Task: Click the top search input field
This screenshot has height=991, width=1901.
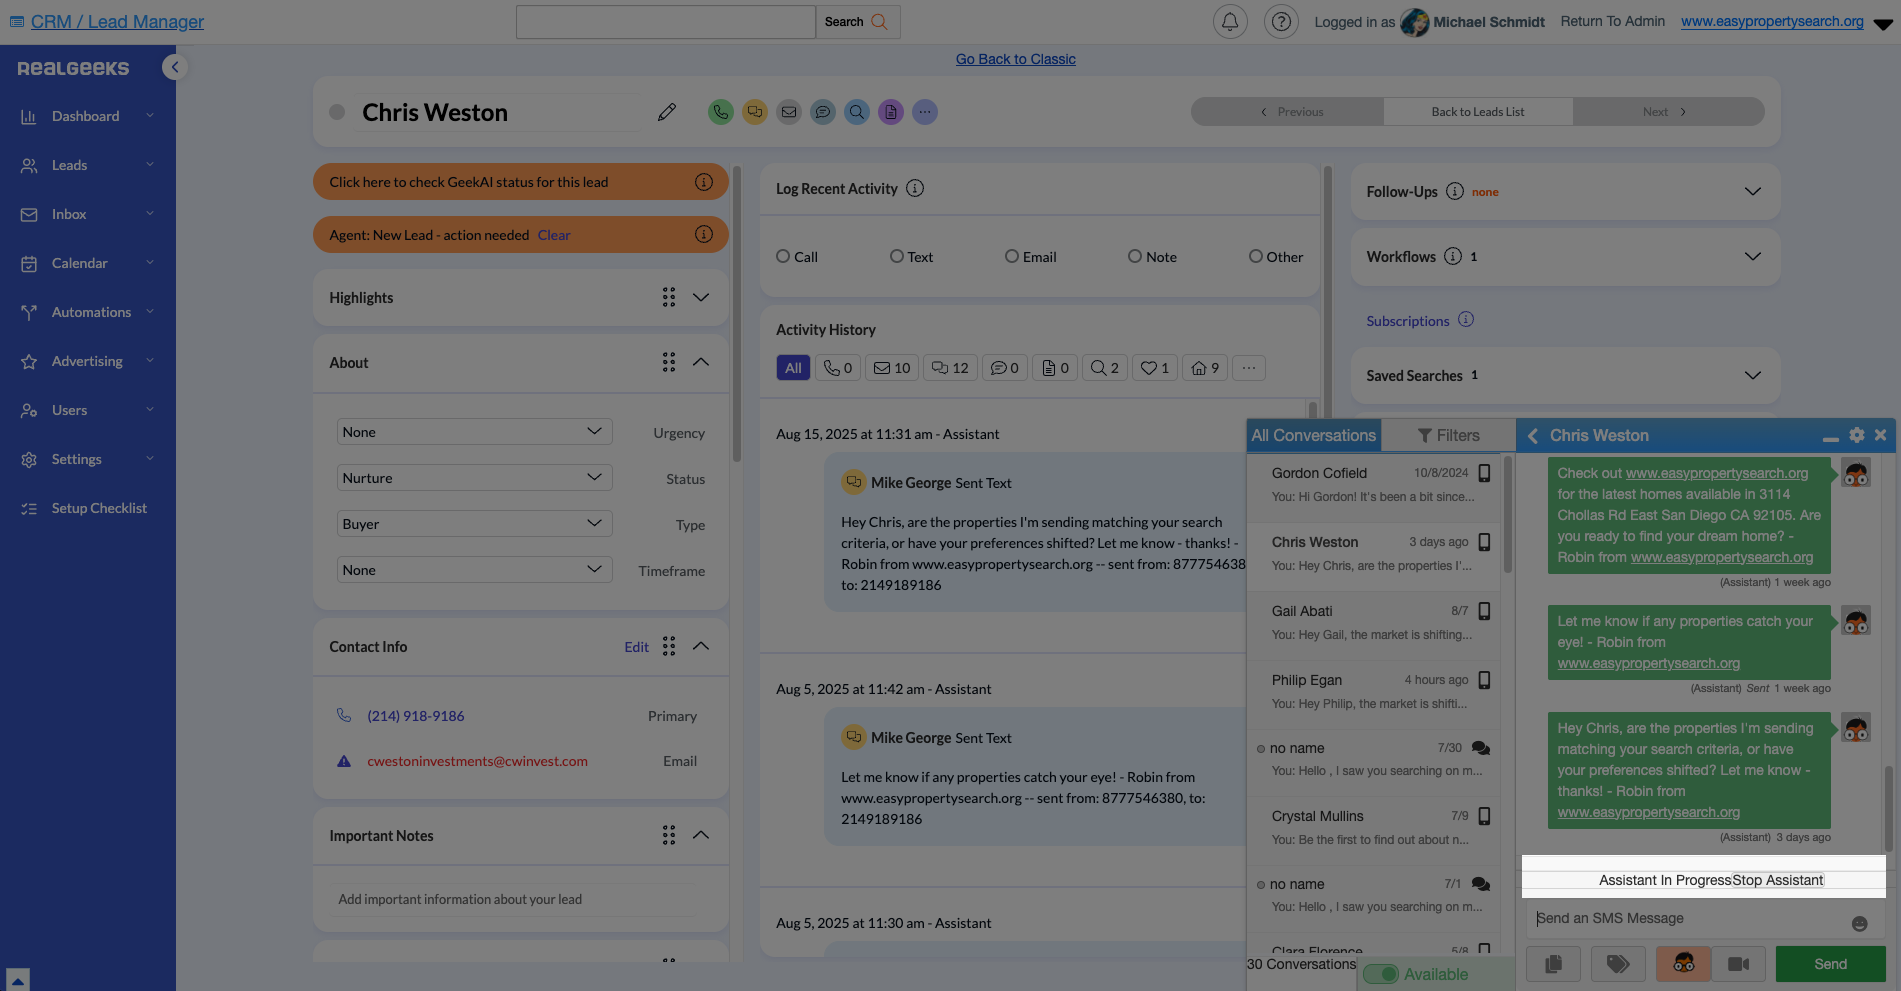Action: pos(666,22)
